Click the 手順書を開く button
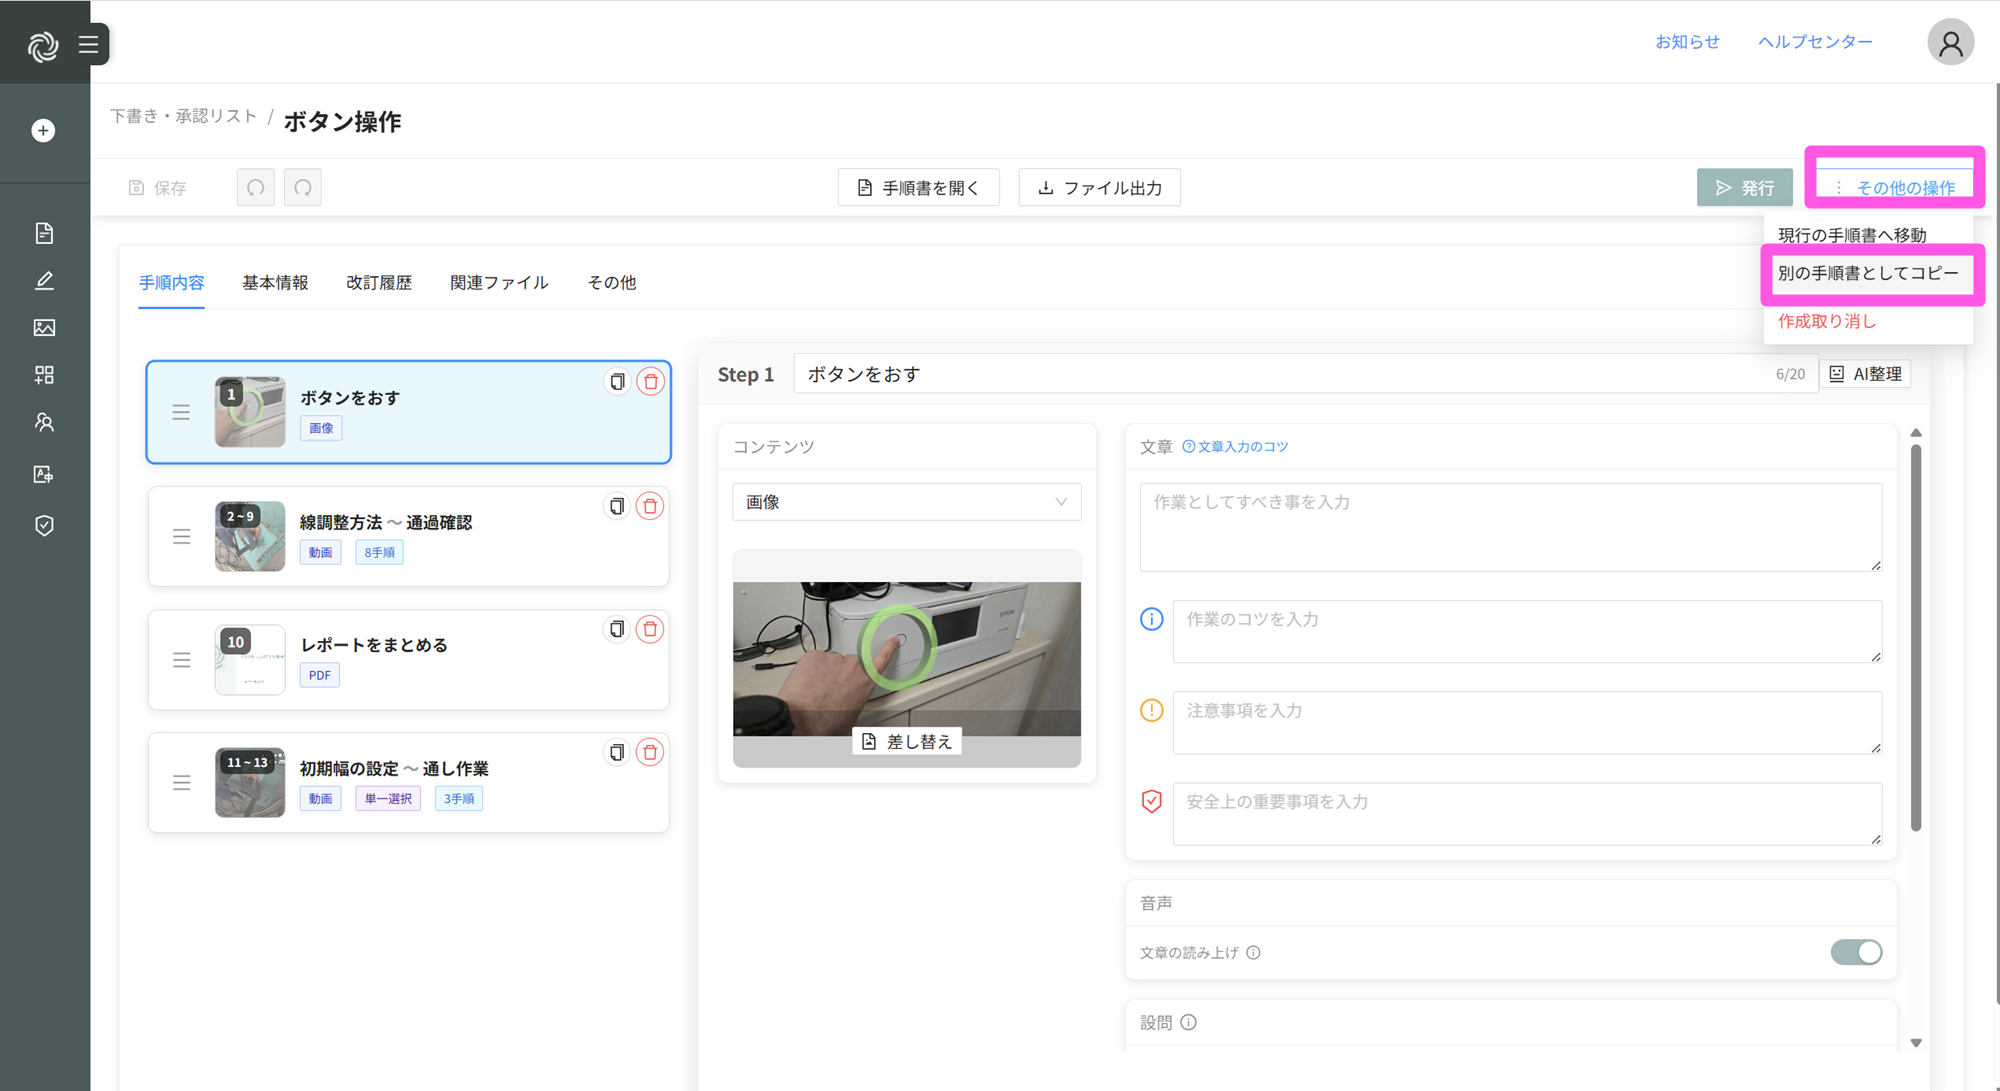 coord(918,187)
